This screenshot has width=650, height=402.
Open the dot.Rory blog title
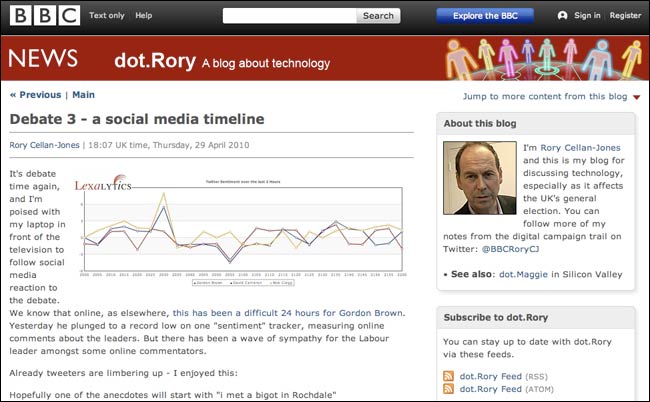(x=155, y=61)
